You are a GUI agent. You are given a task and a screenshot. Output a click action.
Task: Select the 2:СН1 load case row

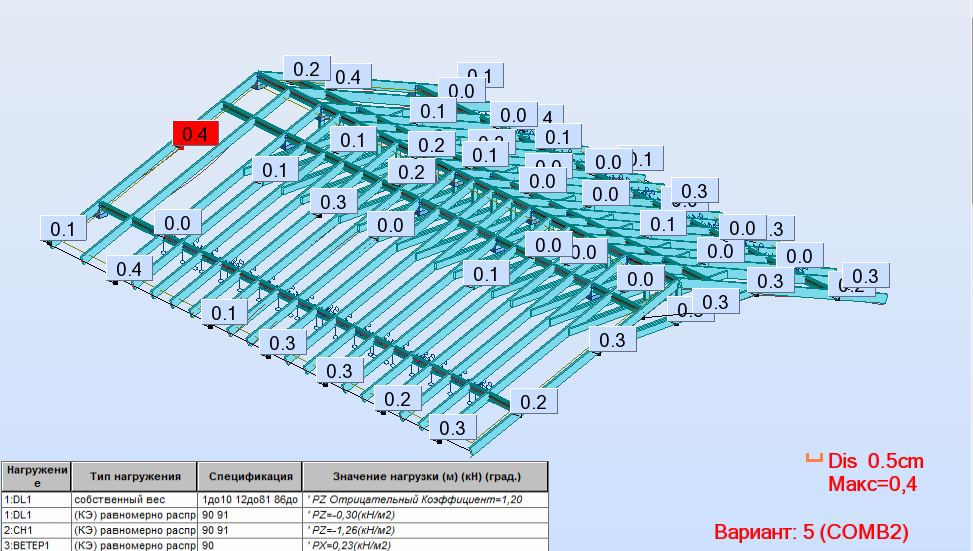click(35, 530)
